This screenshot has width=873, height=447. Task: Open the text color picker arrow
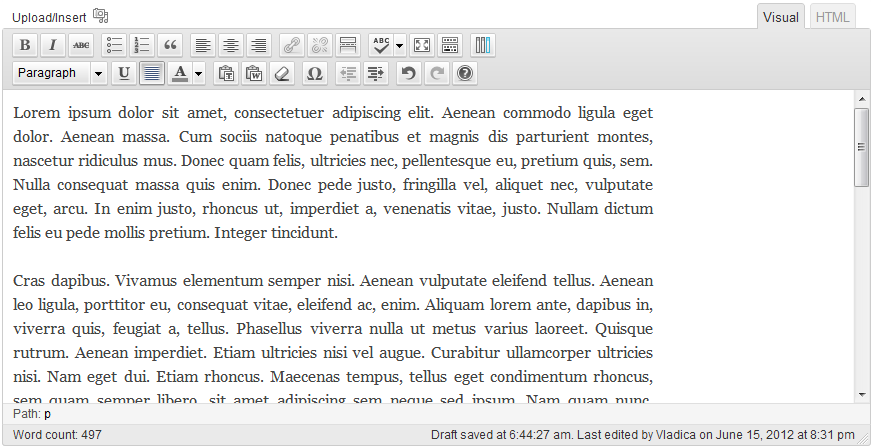(x=199, y=73)
